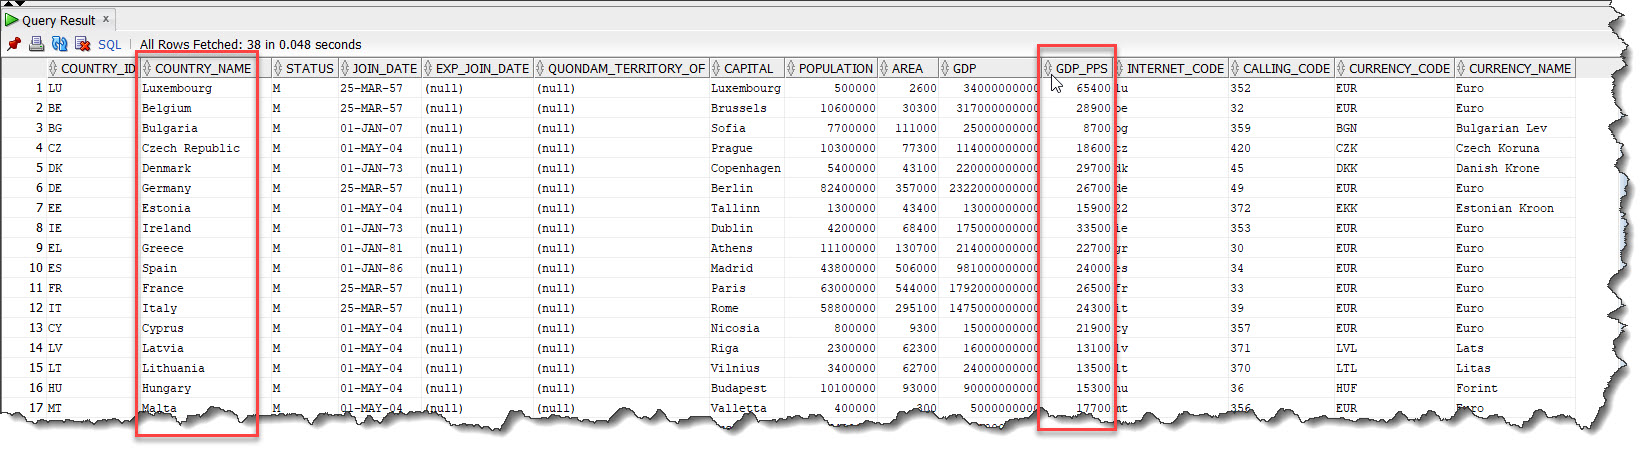Click the sort icon on the JOIN_DATE column

click(x=345, y=68)
